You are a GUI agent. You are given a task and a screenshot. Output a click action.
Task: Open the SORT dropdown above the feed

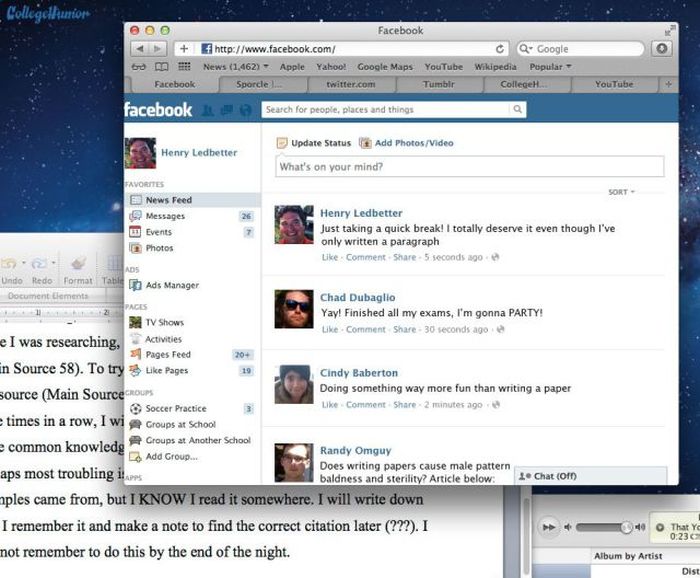tap(621, 192)
